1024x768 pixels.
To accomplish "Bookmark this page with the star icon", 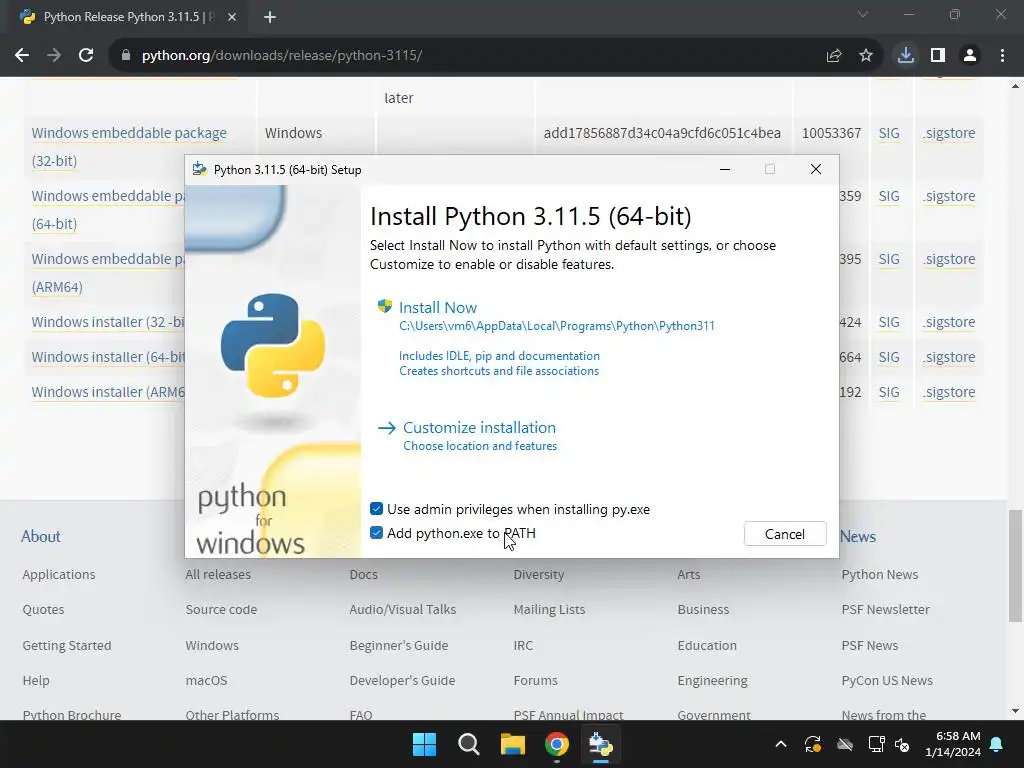I will click(x=866, y=56).
